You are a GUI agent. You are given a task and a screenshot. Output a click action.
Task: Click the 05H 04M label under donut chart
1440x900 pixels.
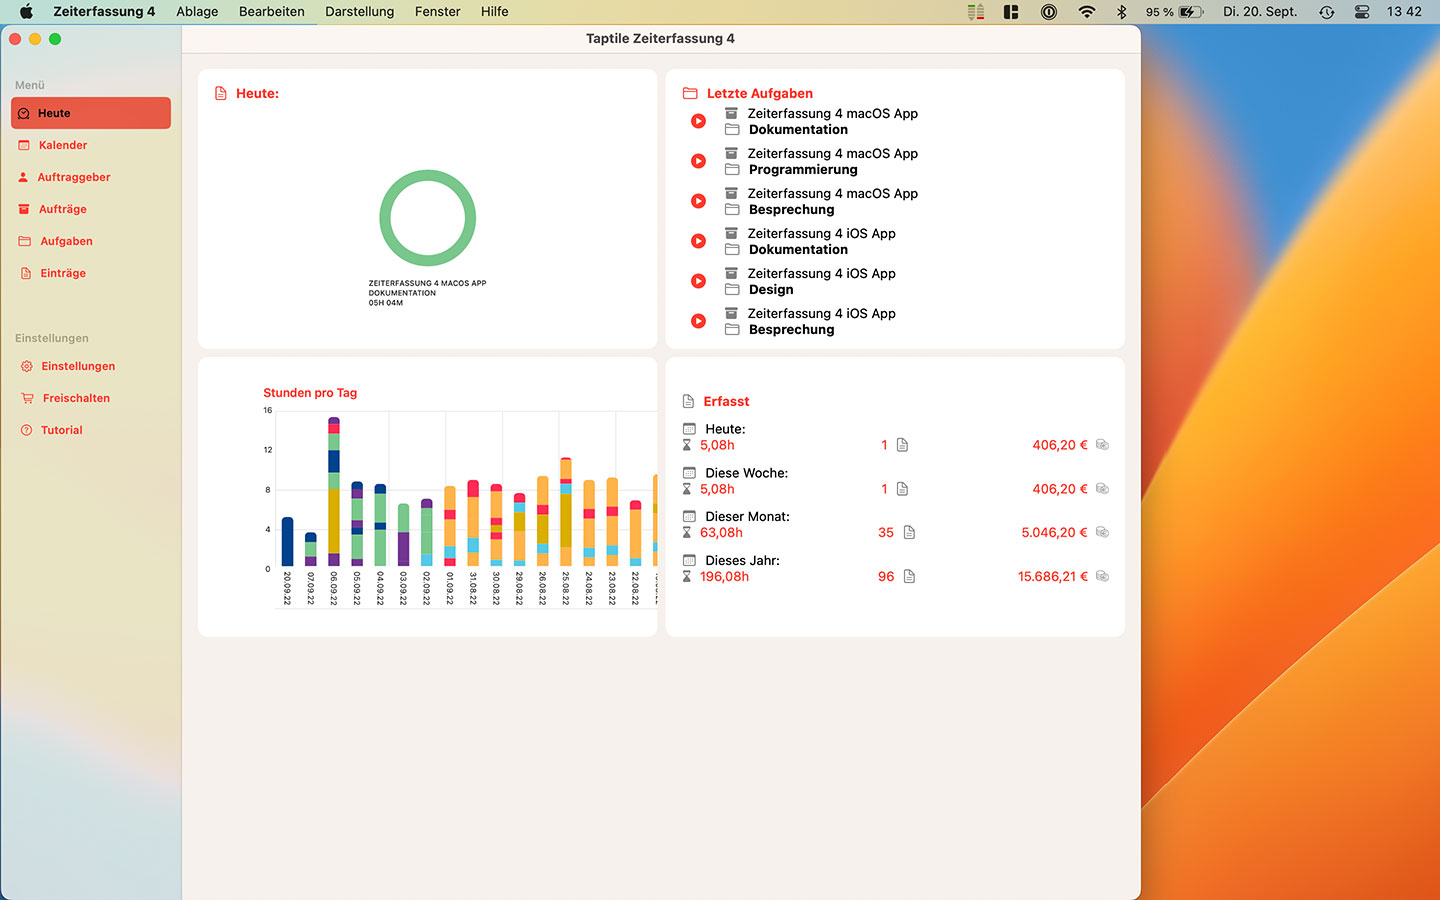[x=386, y=303]
